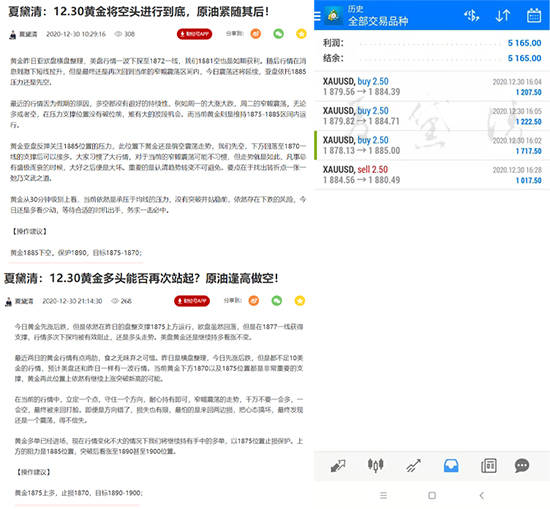Click the second article headline 黄金多头能否再次站起
The width and height of the screenshot is (550, 509).
pyautogui.click(x=141, y=279)
